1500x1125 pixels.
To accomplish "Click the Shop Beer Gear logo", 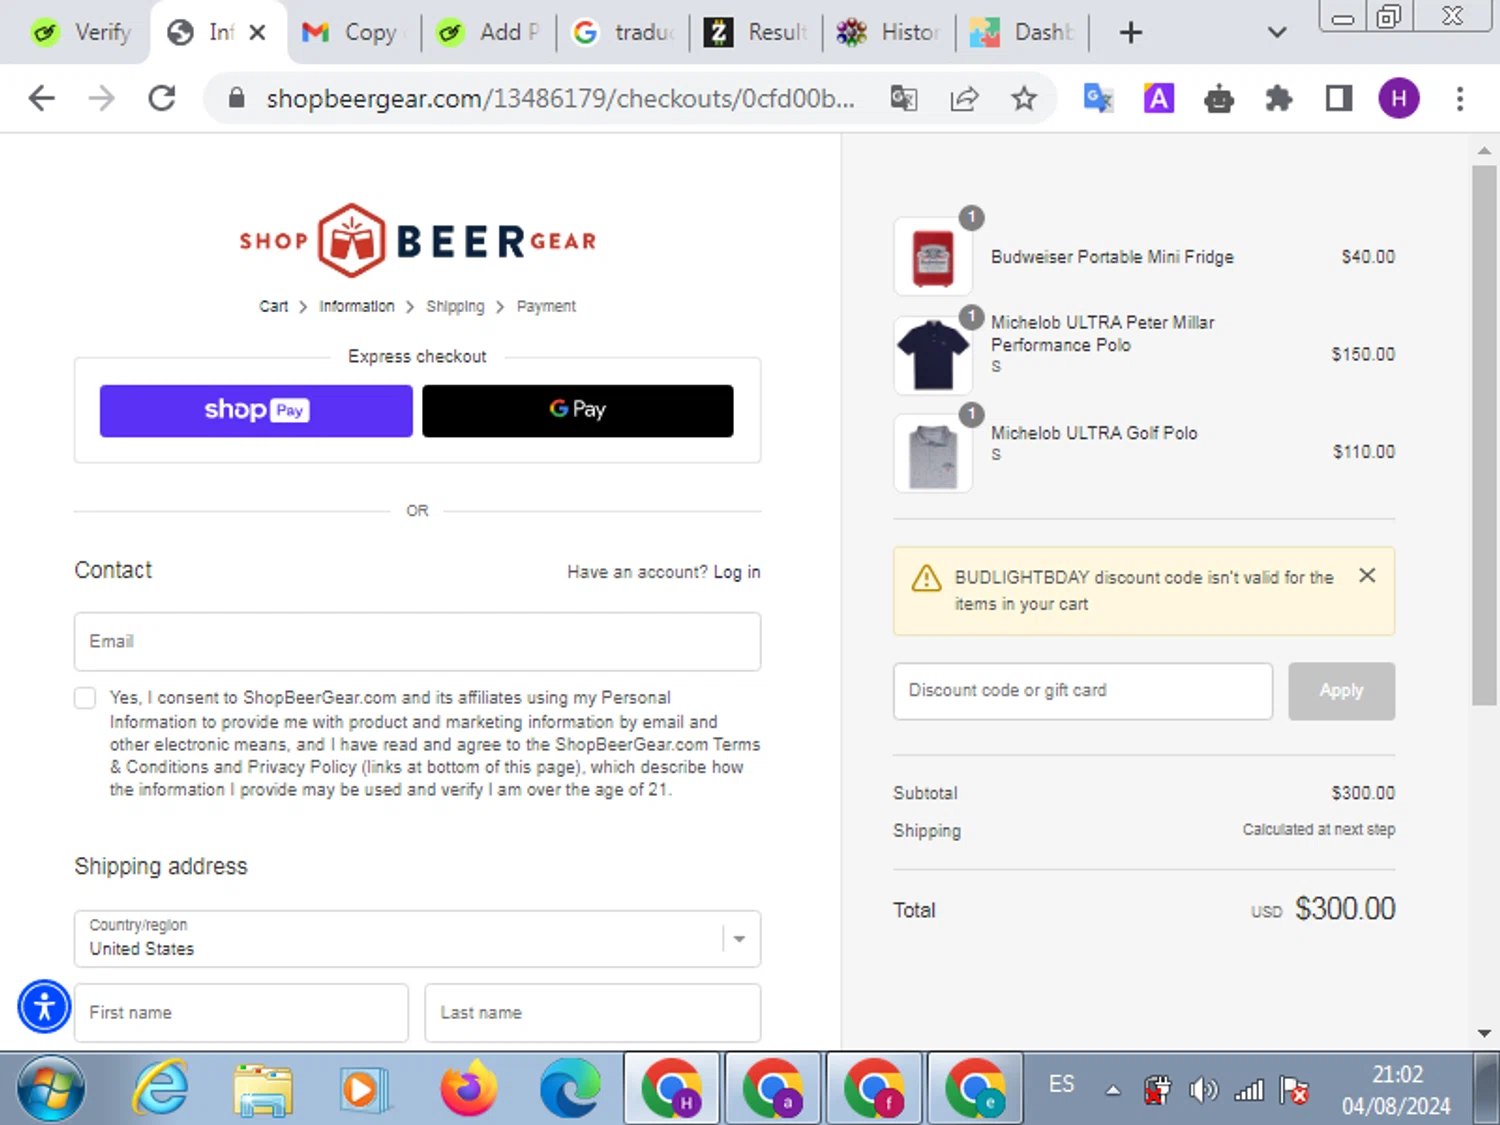I will (417, 240).
